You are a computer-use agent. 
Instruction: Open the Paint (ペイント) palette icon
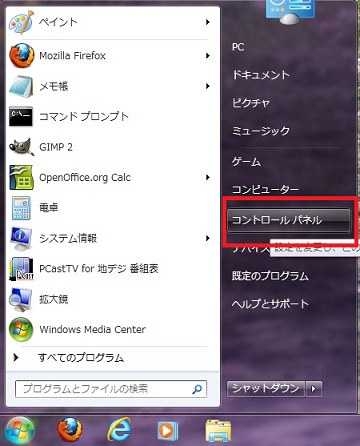click(21, 22)
